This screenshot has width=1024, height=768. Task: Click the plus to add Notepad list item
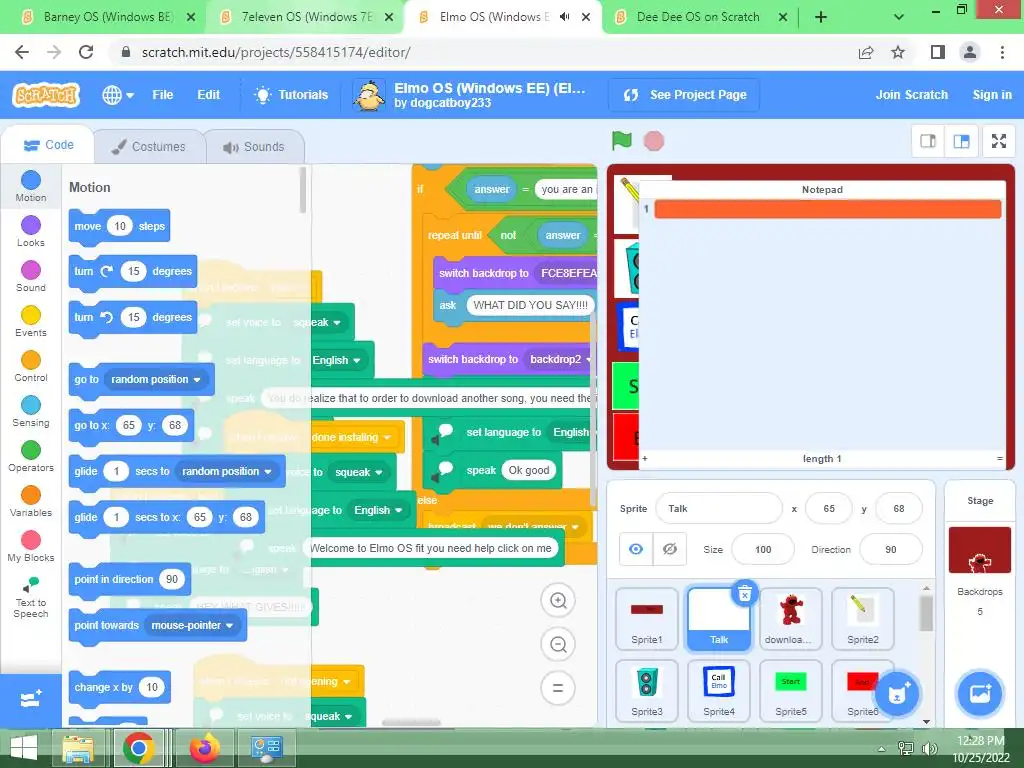point(645,458)
